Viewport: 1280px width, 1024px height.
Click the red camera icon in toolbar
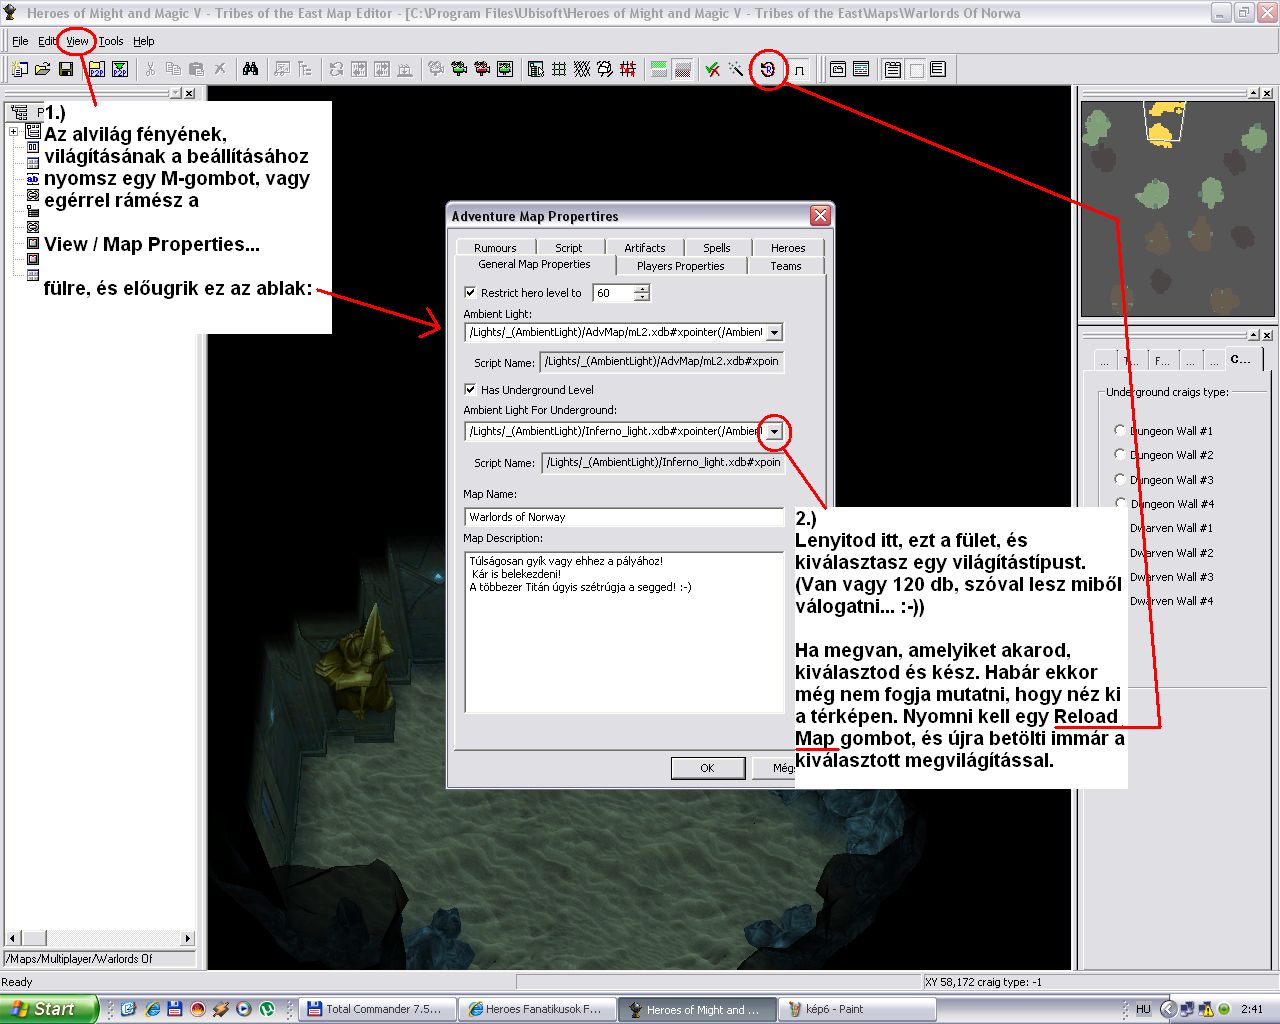482,69
